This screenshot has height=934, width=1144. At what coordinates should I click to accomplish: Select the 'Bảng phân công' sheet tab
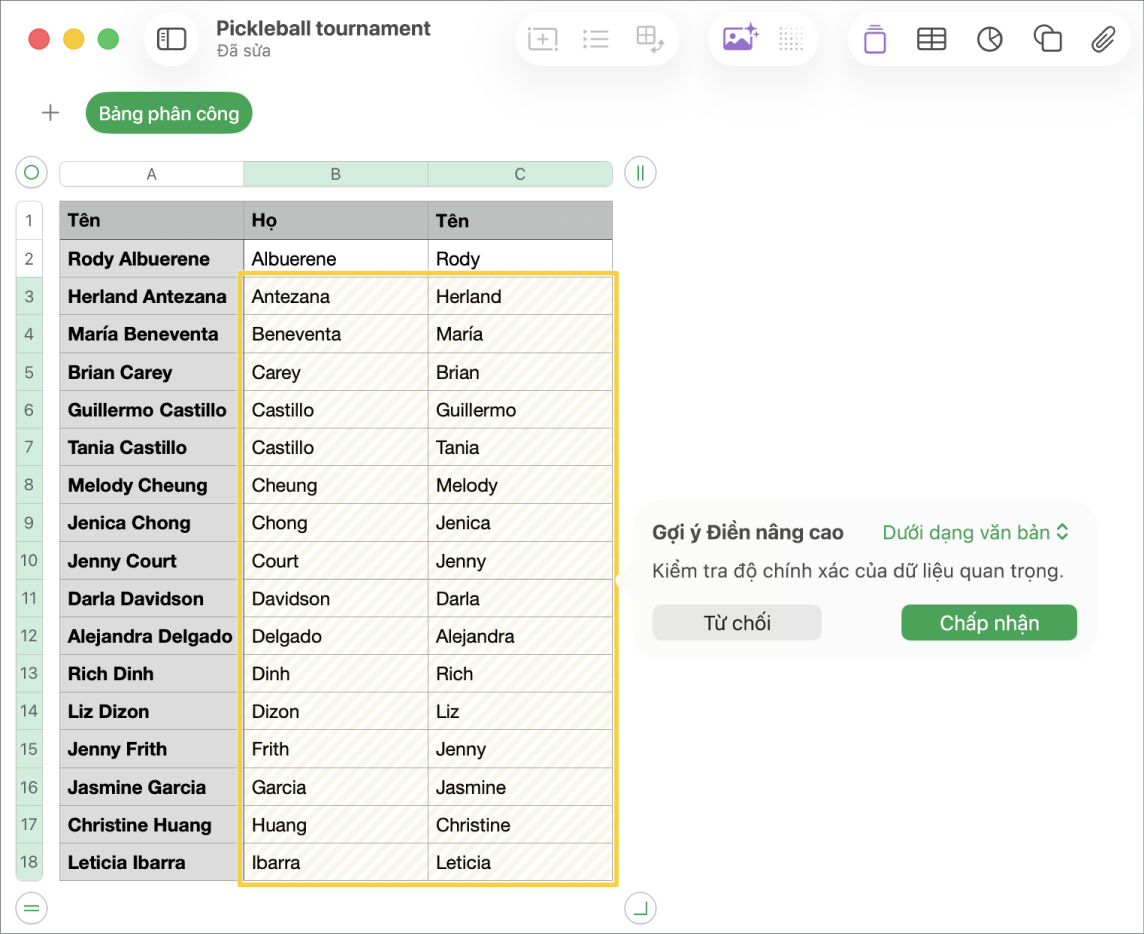coord(169,113)
